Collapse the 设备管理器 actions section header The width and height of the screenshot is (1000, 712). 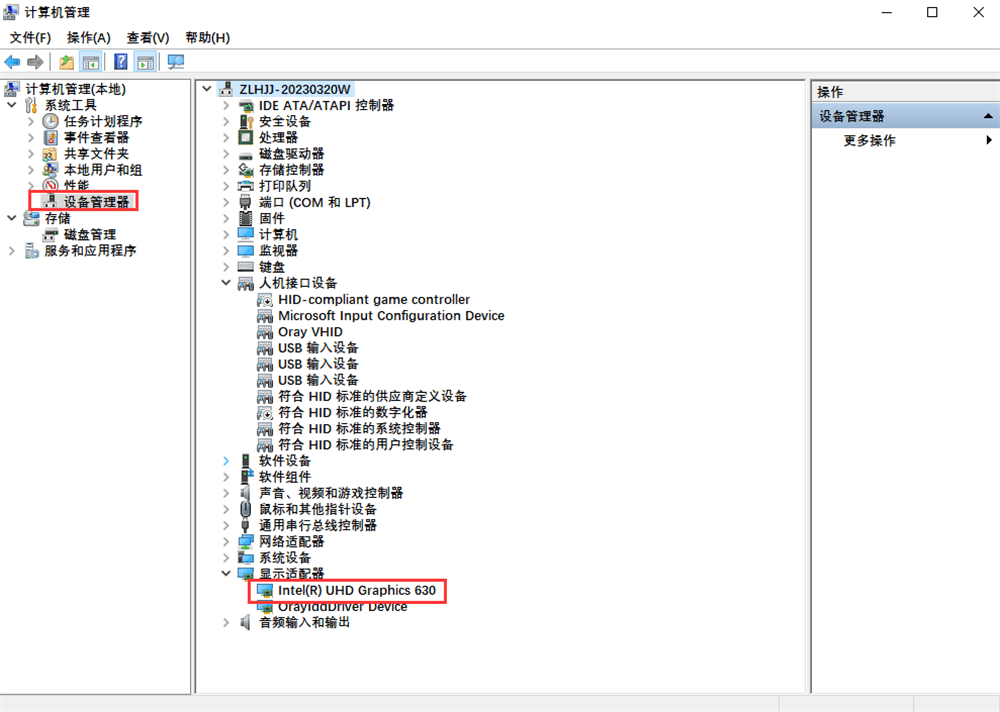click(x=986, y=117)
